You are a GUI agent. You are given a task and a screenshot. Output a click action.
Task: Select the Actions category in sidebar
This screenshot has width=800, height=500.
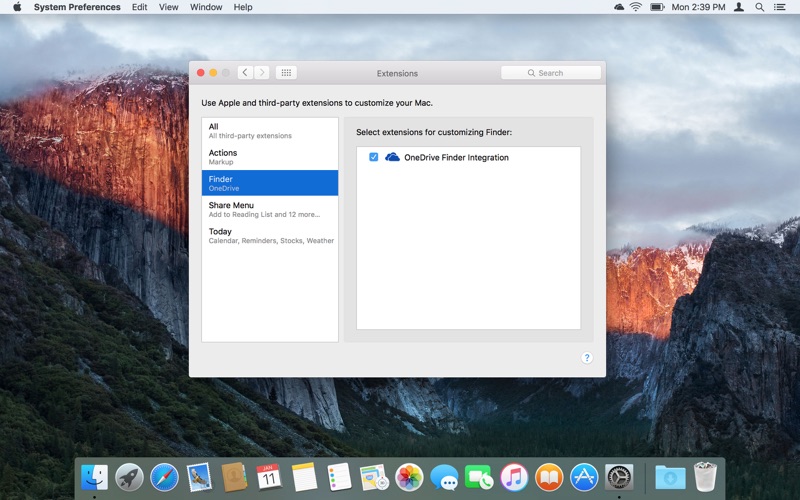(x=270, y=157)
